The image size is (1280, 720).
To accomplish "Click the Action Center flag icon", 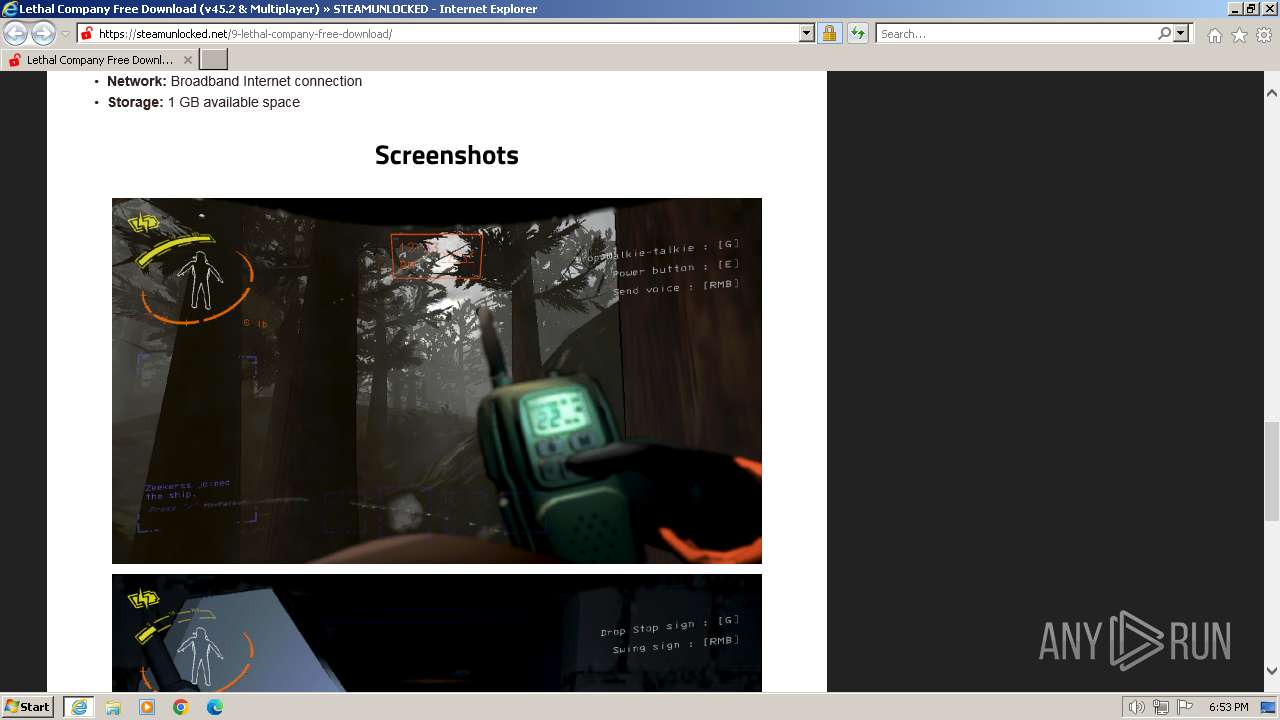I will [x=1185, y=707].
